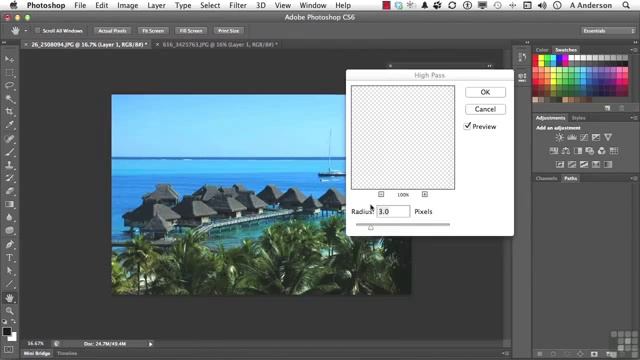Click the Print Size button
The width and height of the screenshot is (640, 360).
[229, 31]
